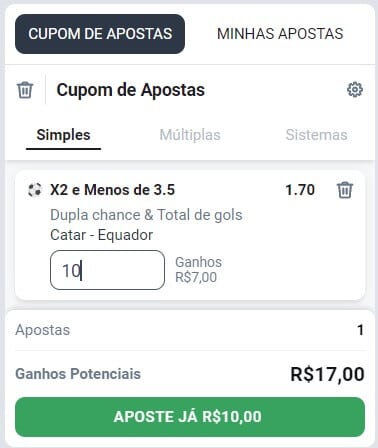The image size is (378, 448).
Task: Click the Catar - Equador match name
Action: [x=102, y=235]
